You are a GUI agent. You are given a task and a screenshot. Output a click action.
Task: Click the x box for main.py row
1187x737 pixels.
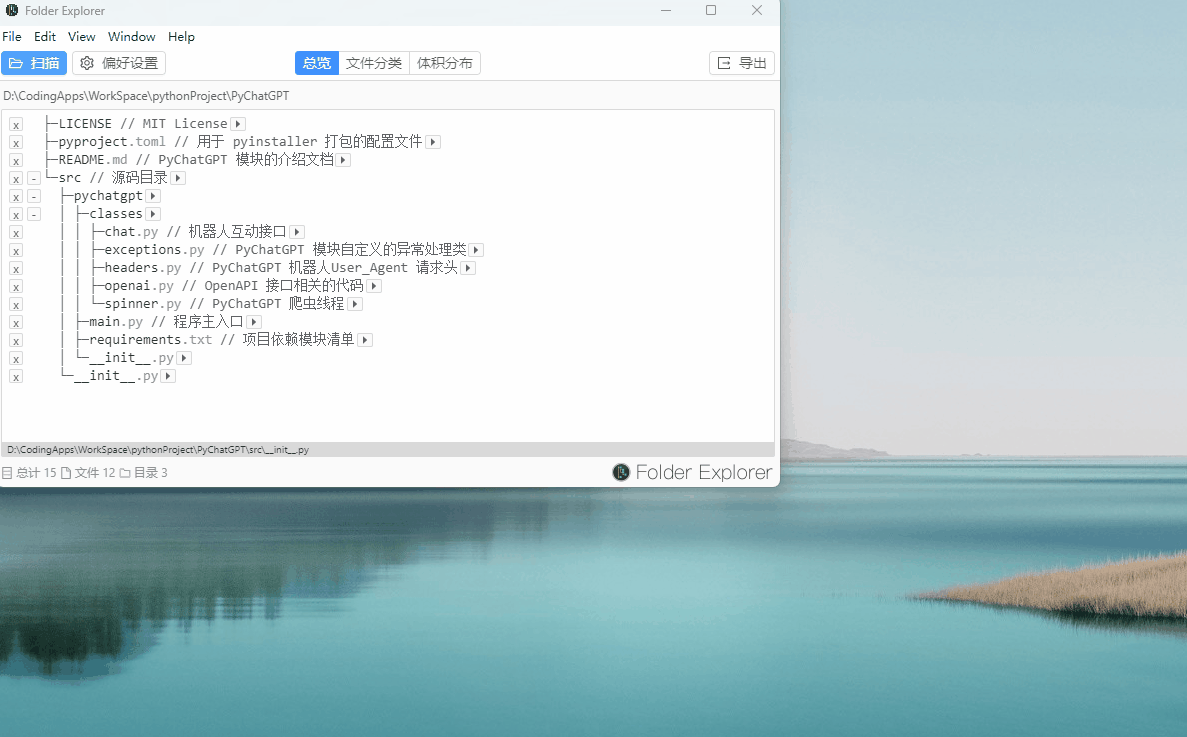pyautogui.click(x=16, y=323)
